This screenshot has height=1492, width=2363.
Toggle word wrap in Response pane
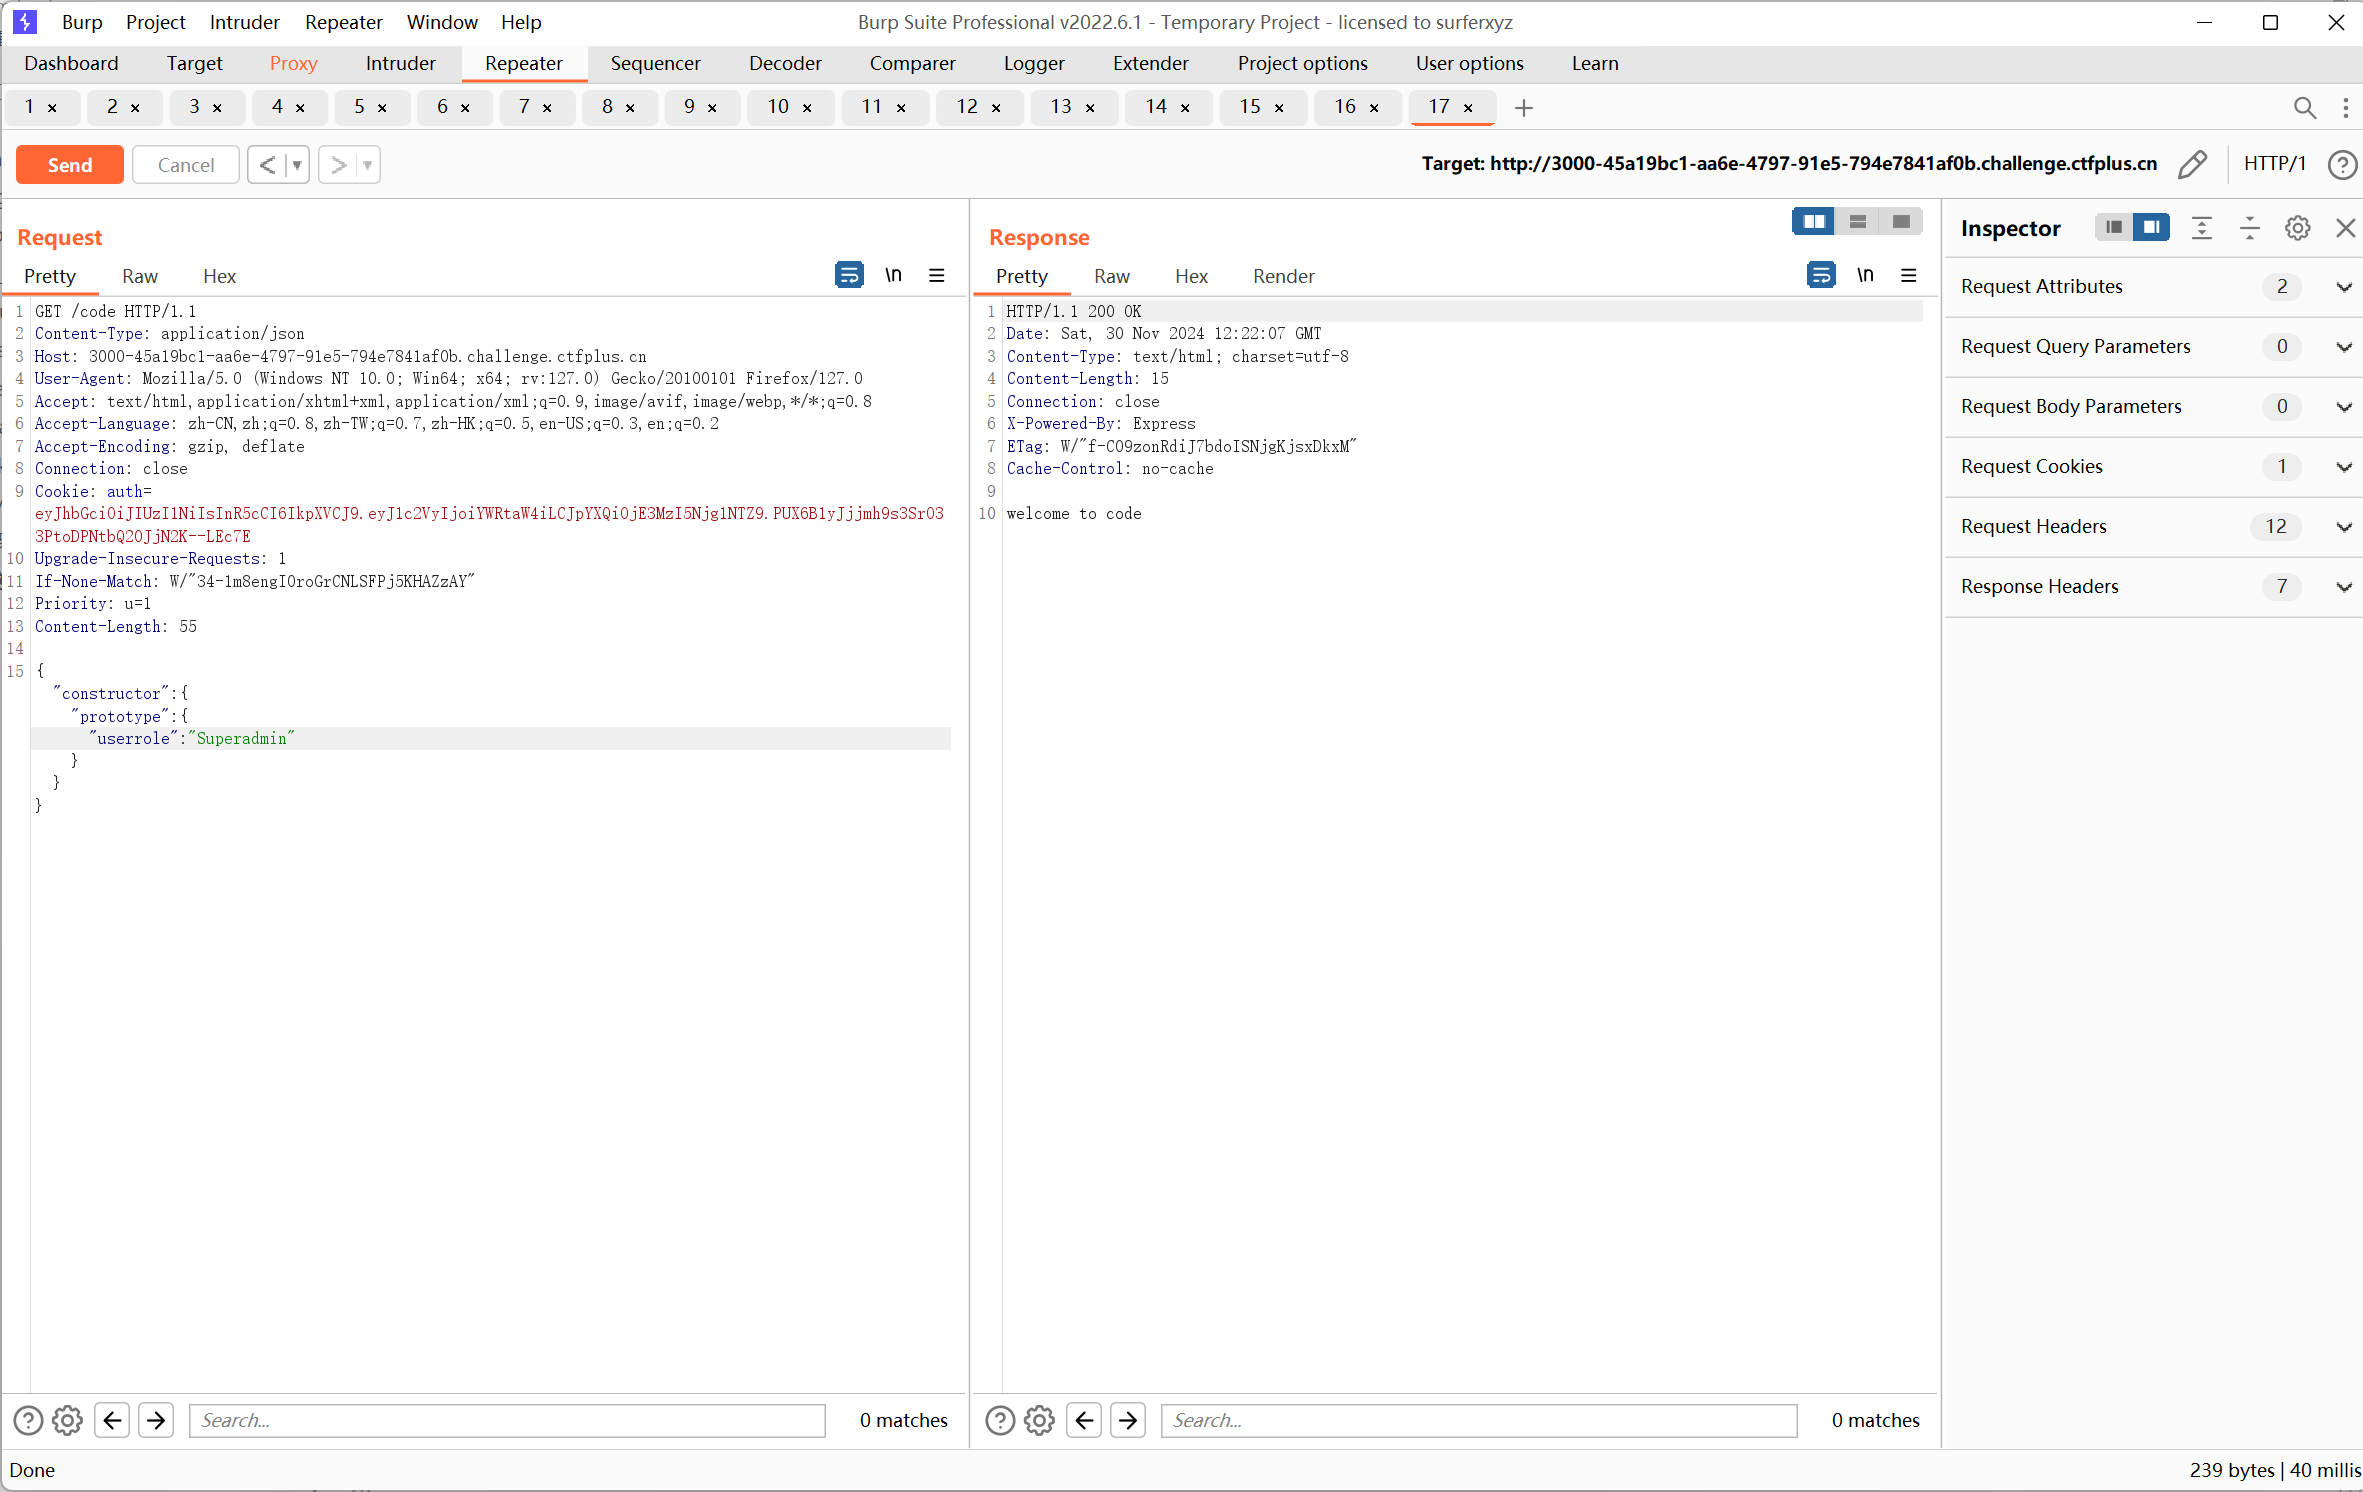1821,275
